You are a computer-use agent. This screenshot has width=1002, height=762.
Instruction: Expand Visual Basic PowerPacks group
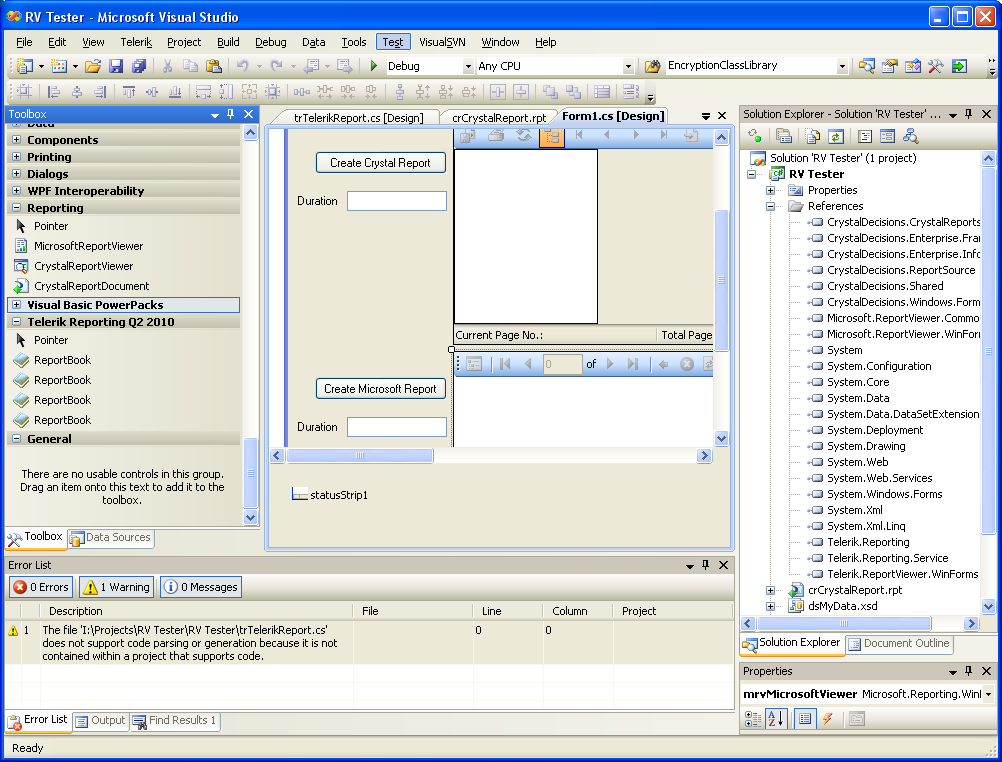(x=17, y=305)
